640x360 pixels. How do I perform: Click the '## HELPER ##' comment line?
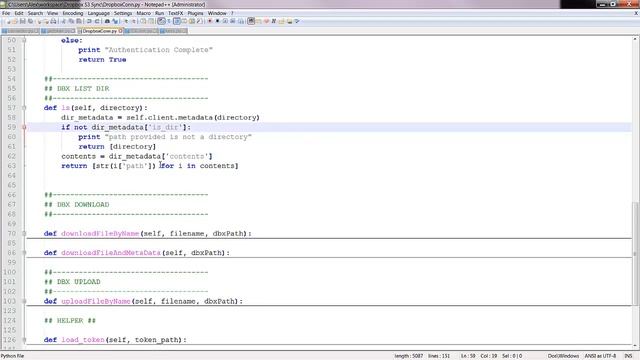click(x=70, y=321)
